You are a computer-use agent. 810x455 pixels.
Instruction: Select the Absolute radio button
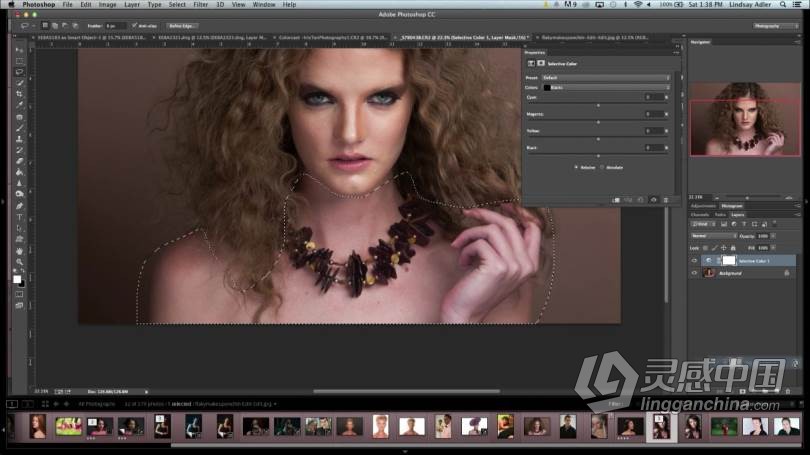coord(602,167)
